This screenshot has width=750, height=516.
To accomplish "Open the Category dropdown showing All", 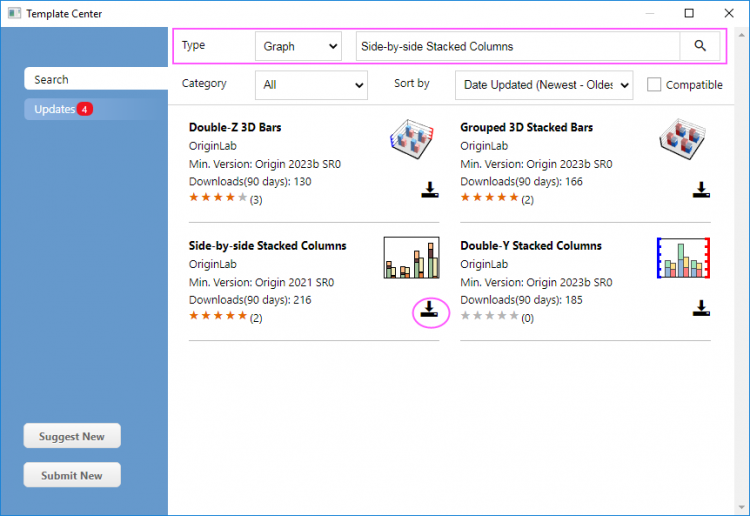I will click(311, 85).
